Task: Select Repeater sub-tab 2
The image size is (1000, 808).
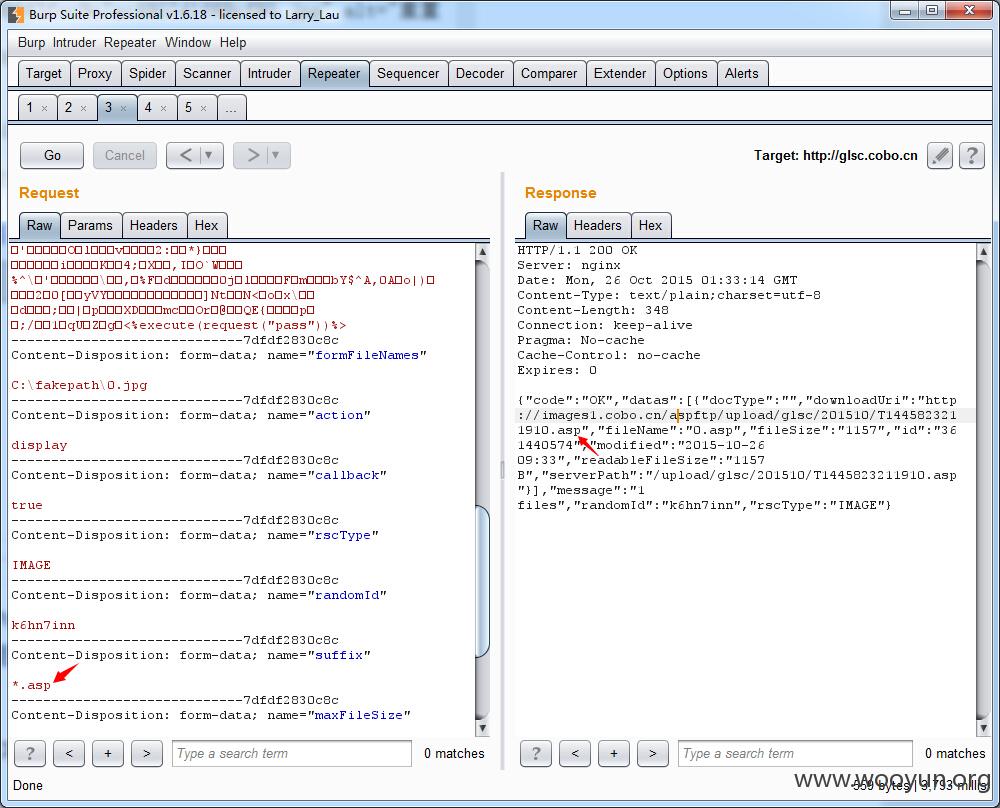Action: [68, 107]
